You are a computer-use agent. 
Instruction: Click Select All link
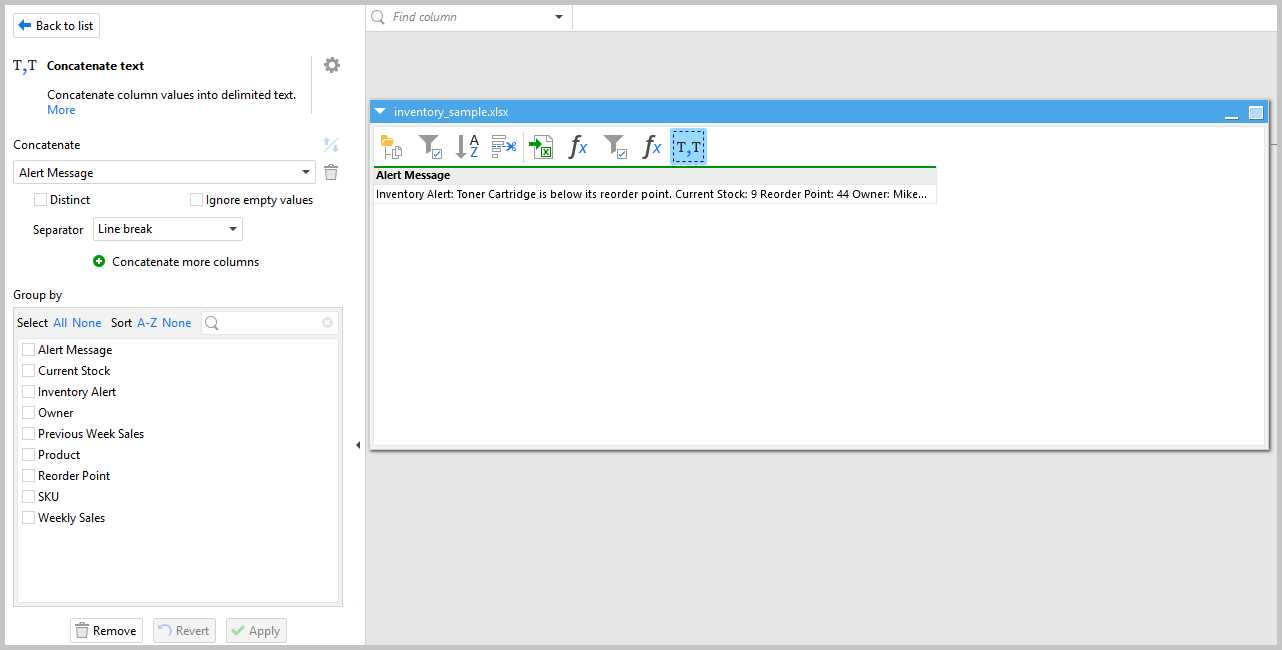[60, 323]
